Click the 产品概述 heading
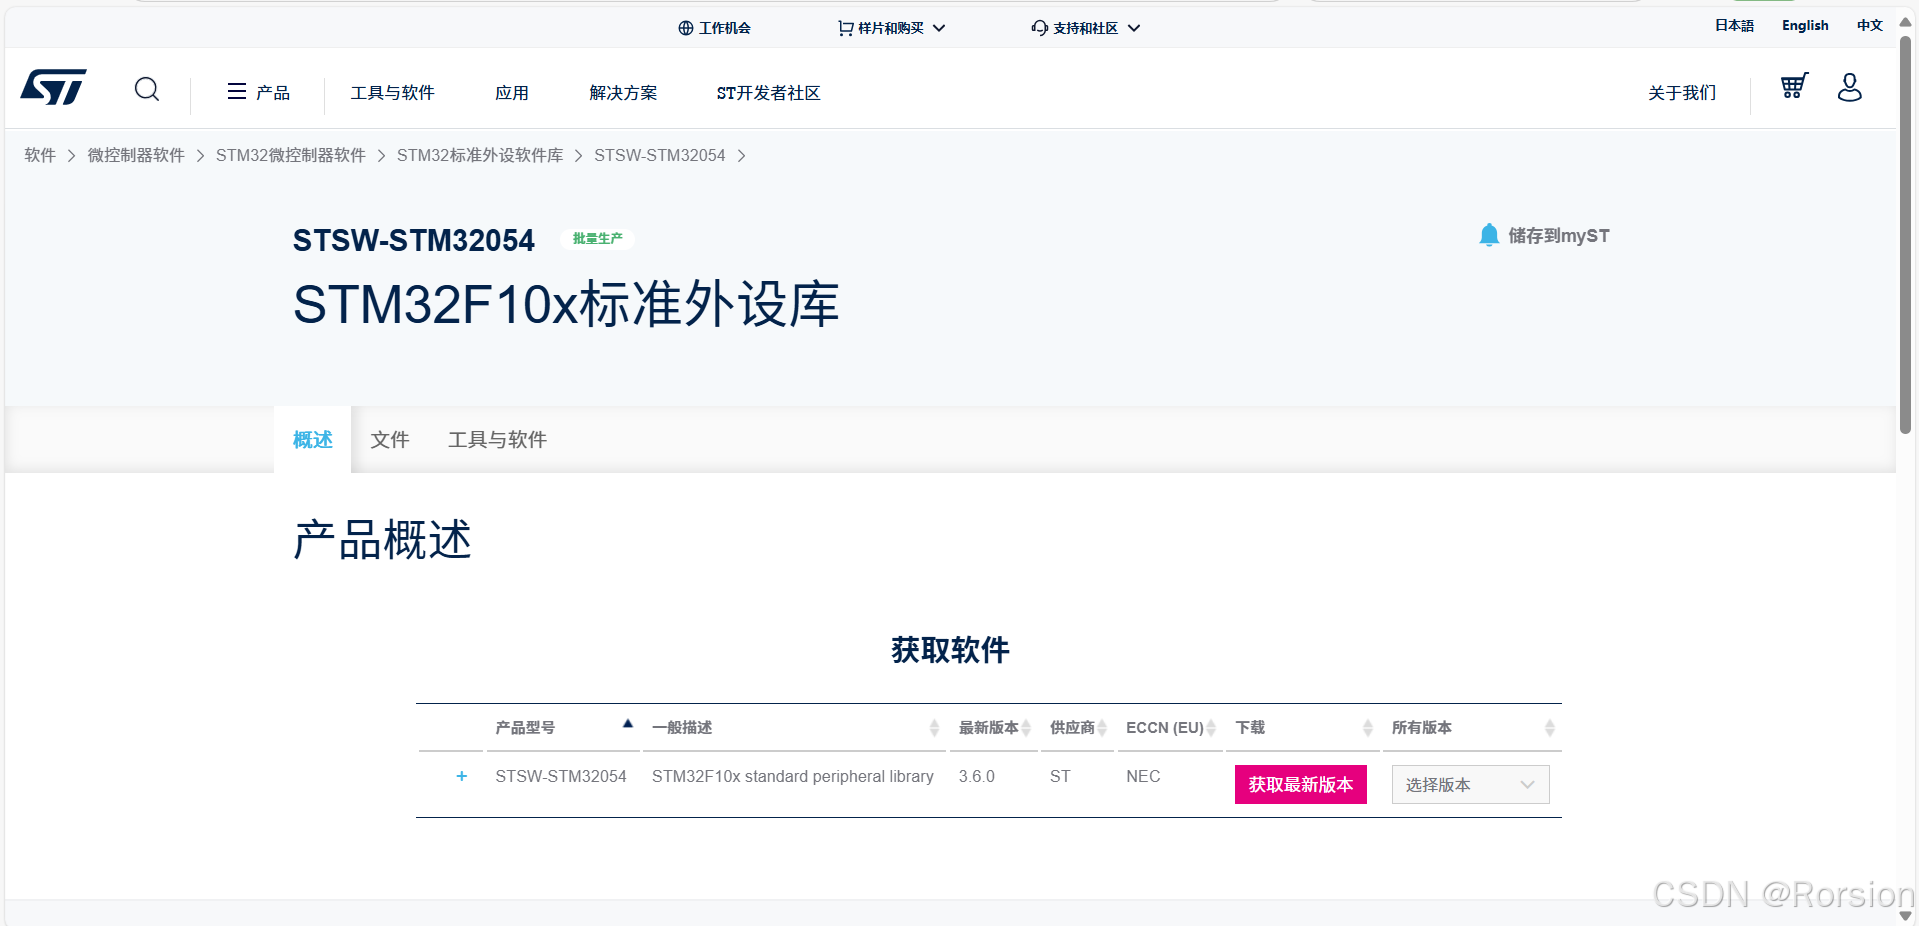The height and width of the screenshot is (926, 1919). [382, 540]
